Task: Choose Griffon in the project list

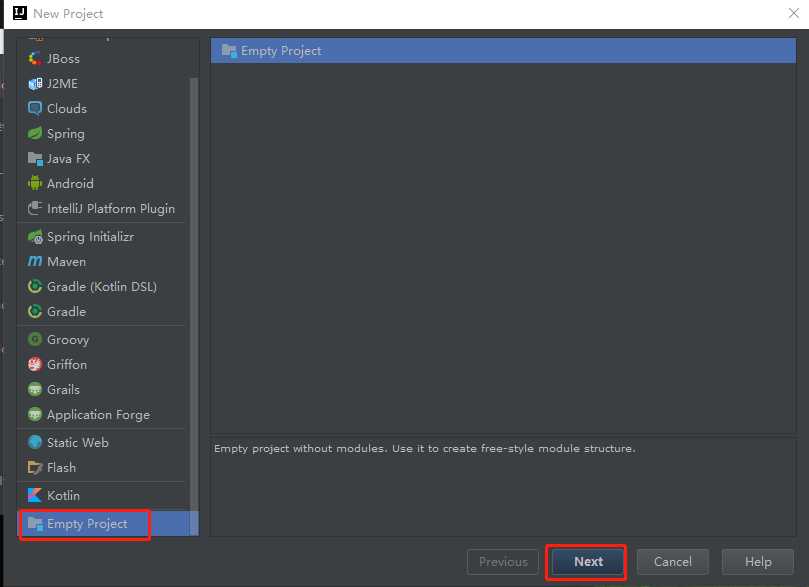Action: [67, 365]
